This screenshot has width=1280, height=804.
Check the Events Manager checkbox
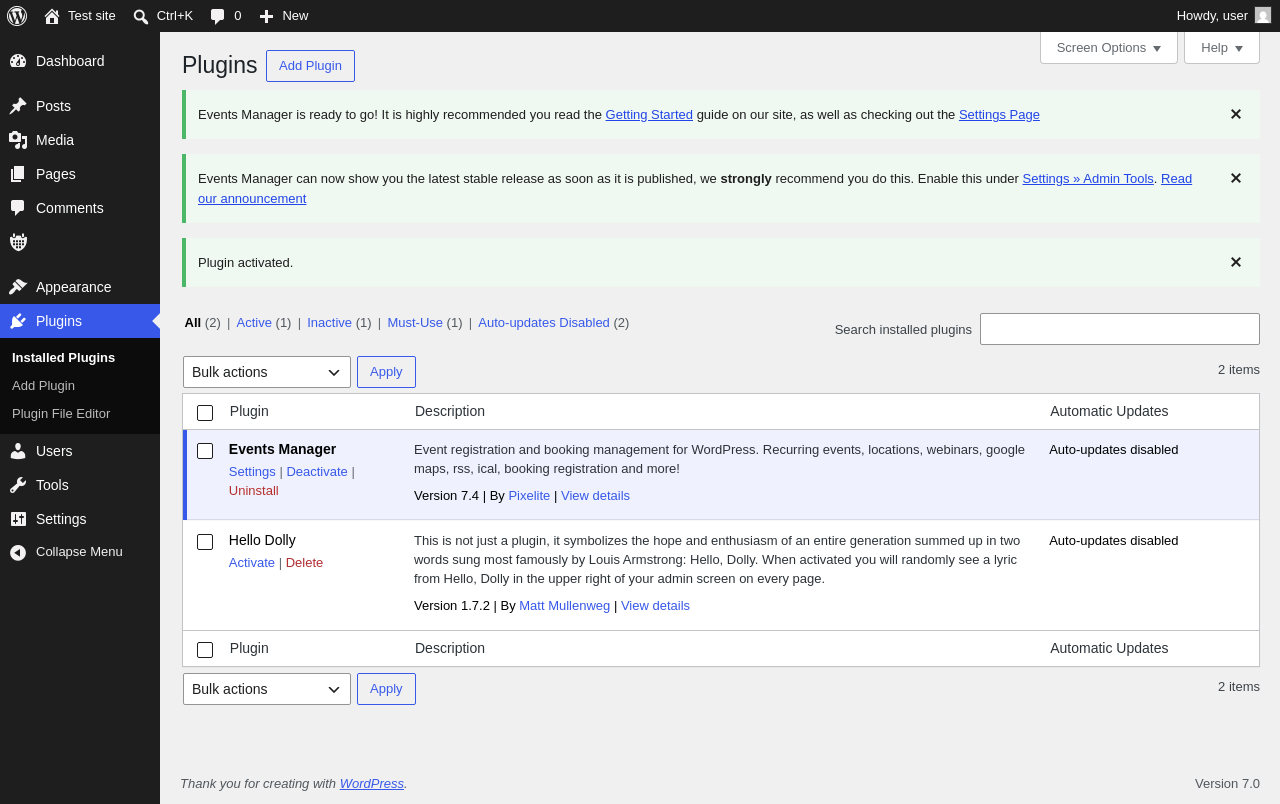coord(205,451)
